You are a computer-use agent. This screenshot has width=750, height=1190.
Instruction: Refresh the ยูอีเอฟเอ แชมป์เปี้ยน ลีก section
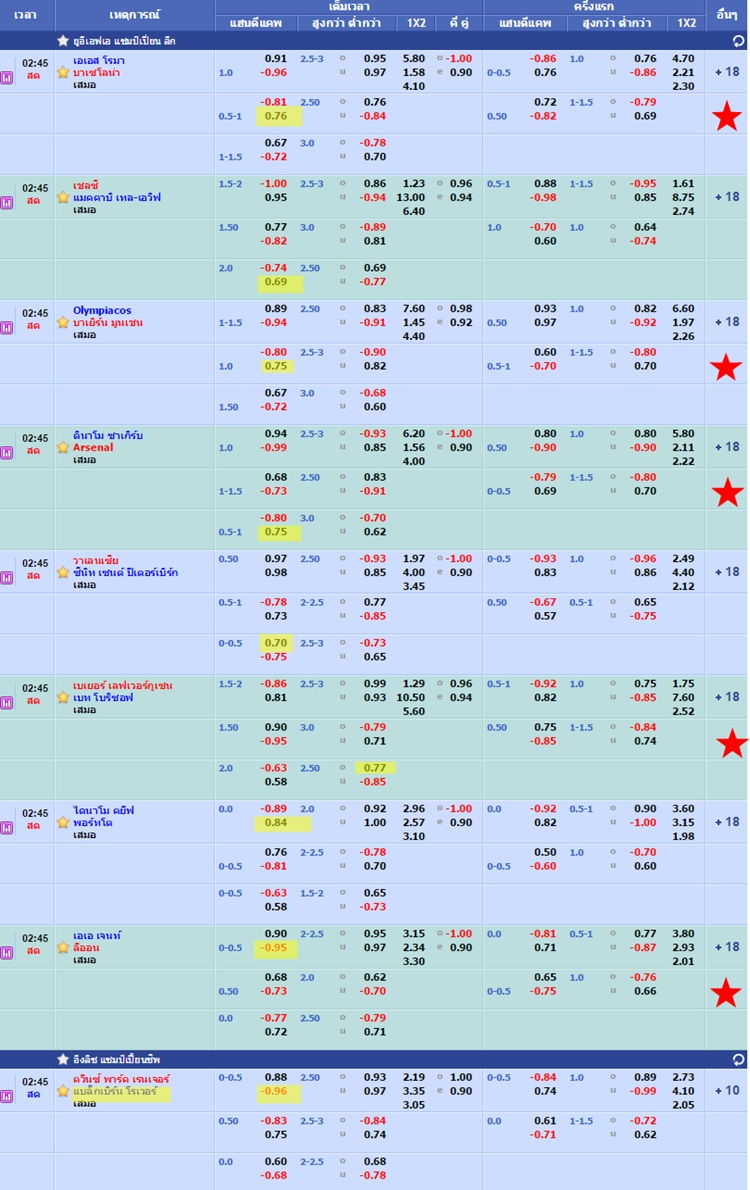738,41
